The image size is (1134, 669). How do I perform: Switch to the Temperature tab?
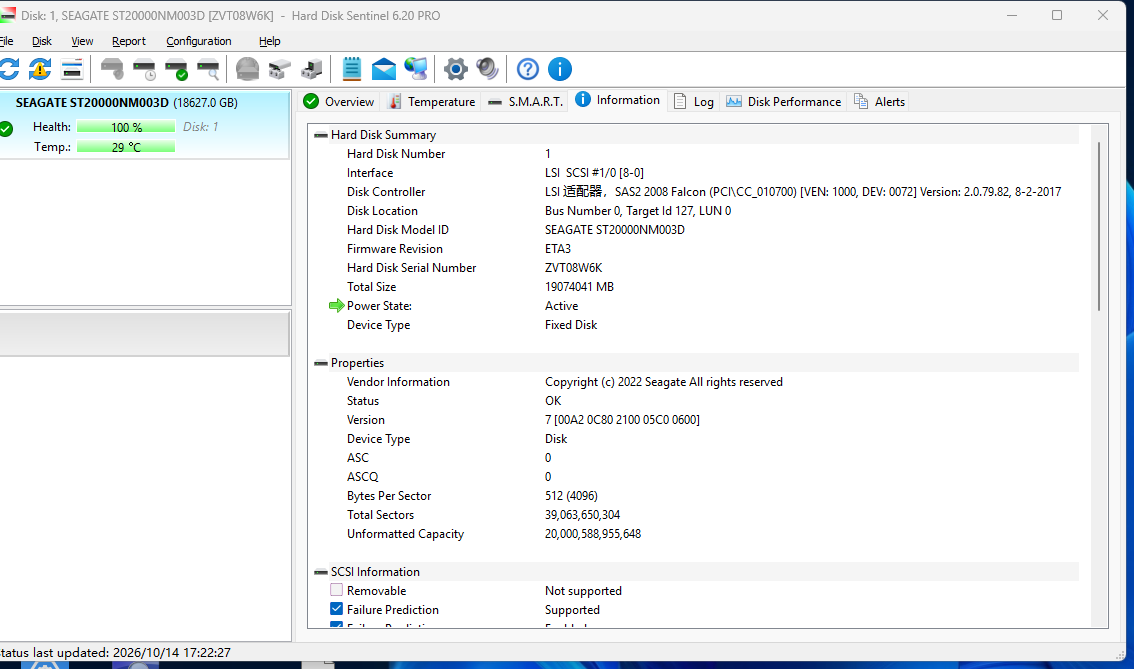[x=432, y=101]
